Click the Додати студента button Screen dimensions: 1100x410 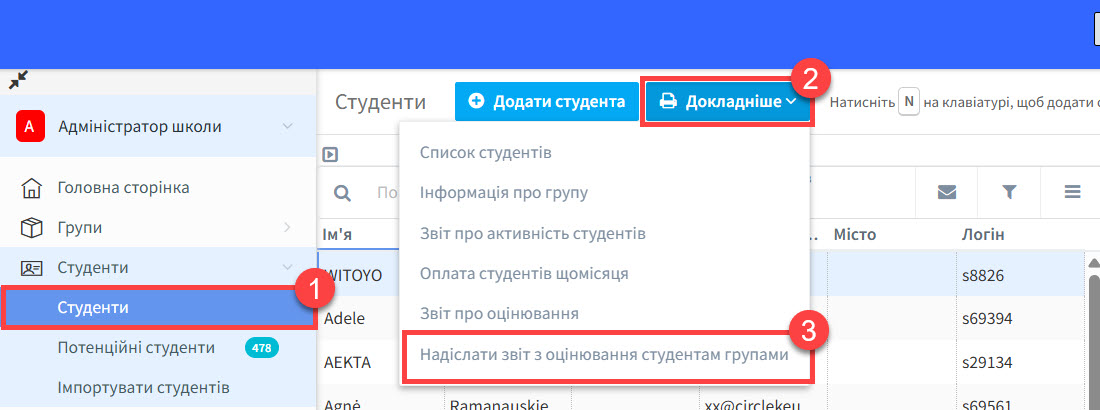pyautogui.click(x=546, y=101)
